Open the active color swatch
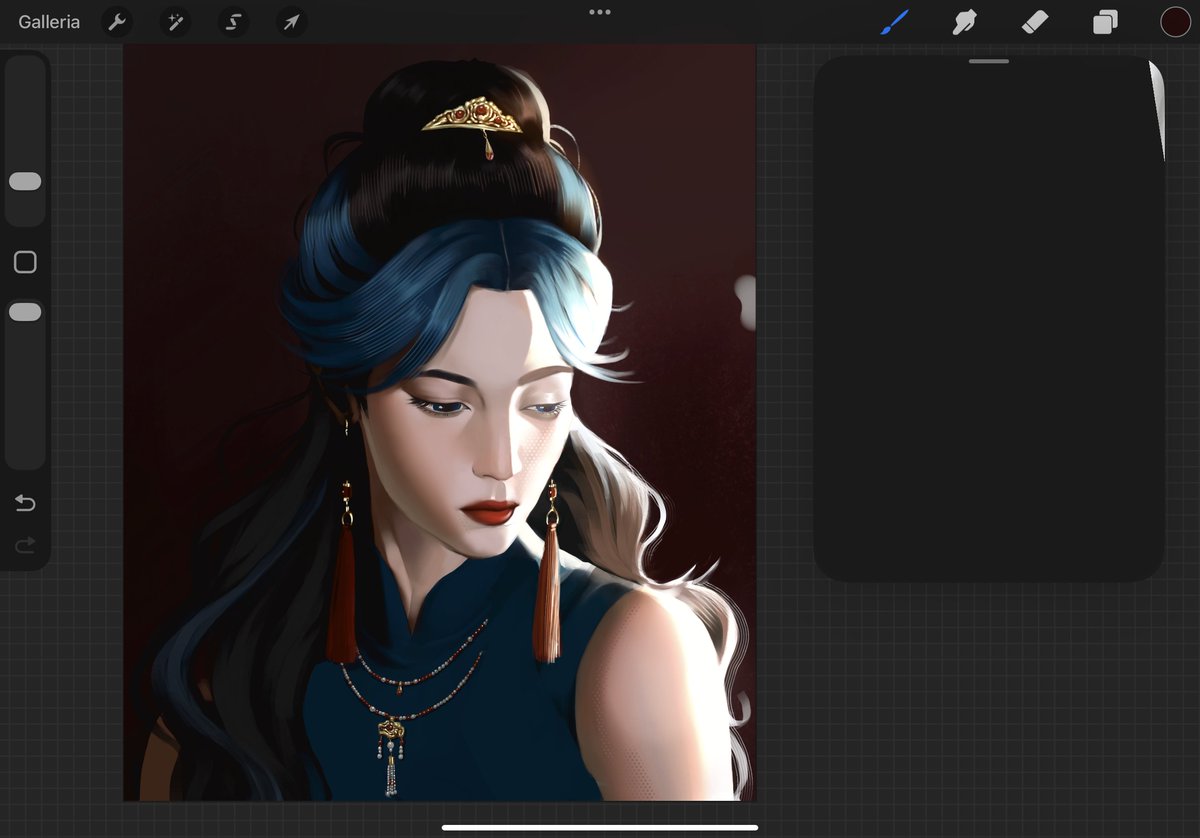Image resolution: width=1200 pixels, height=838 pixels. click(x=1175, y=22)
